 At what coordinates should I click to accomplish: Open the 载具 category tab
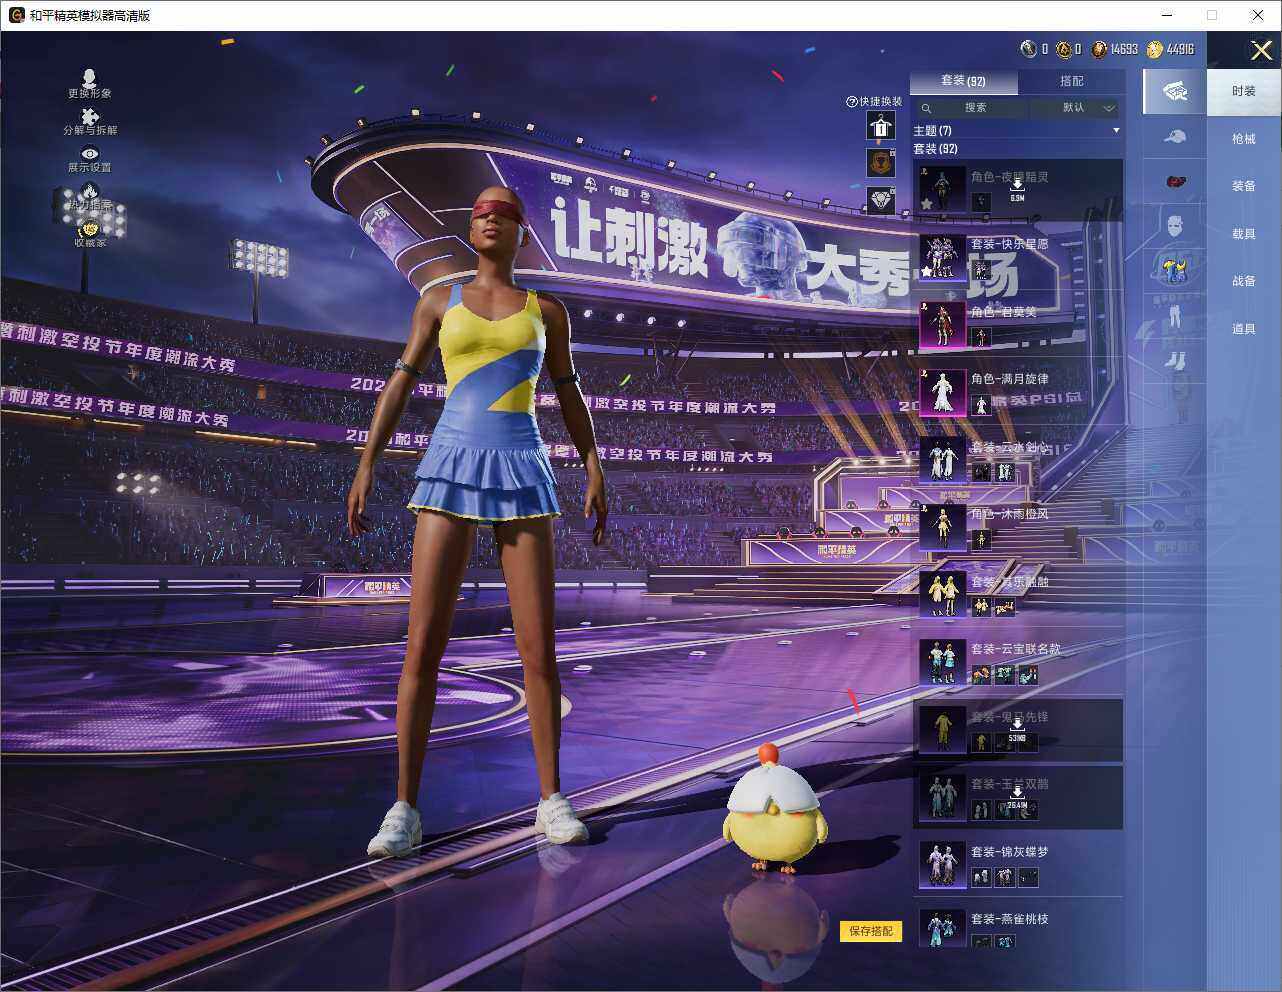[1244, 234]
